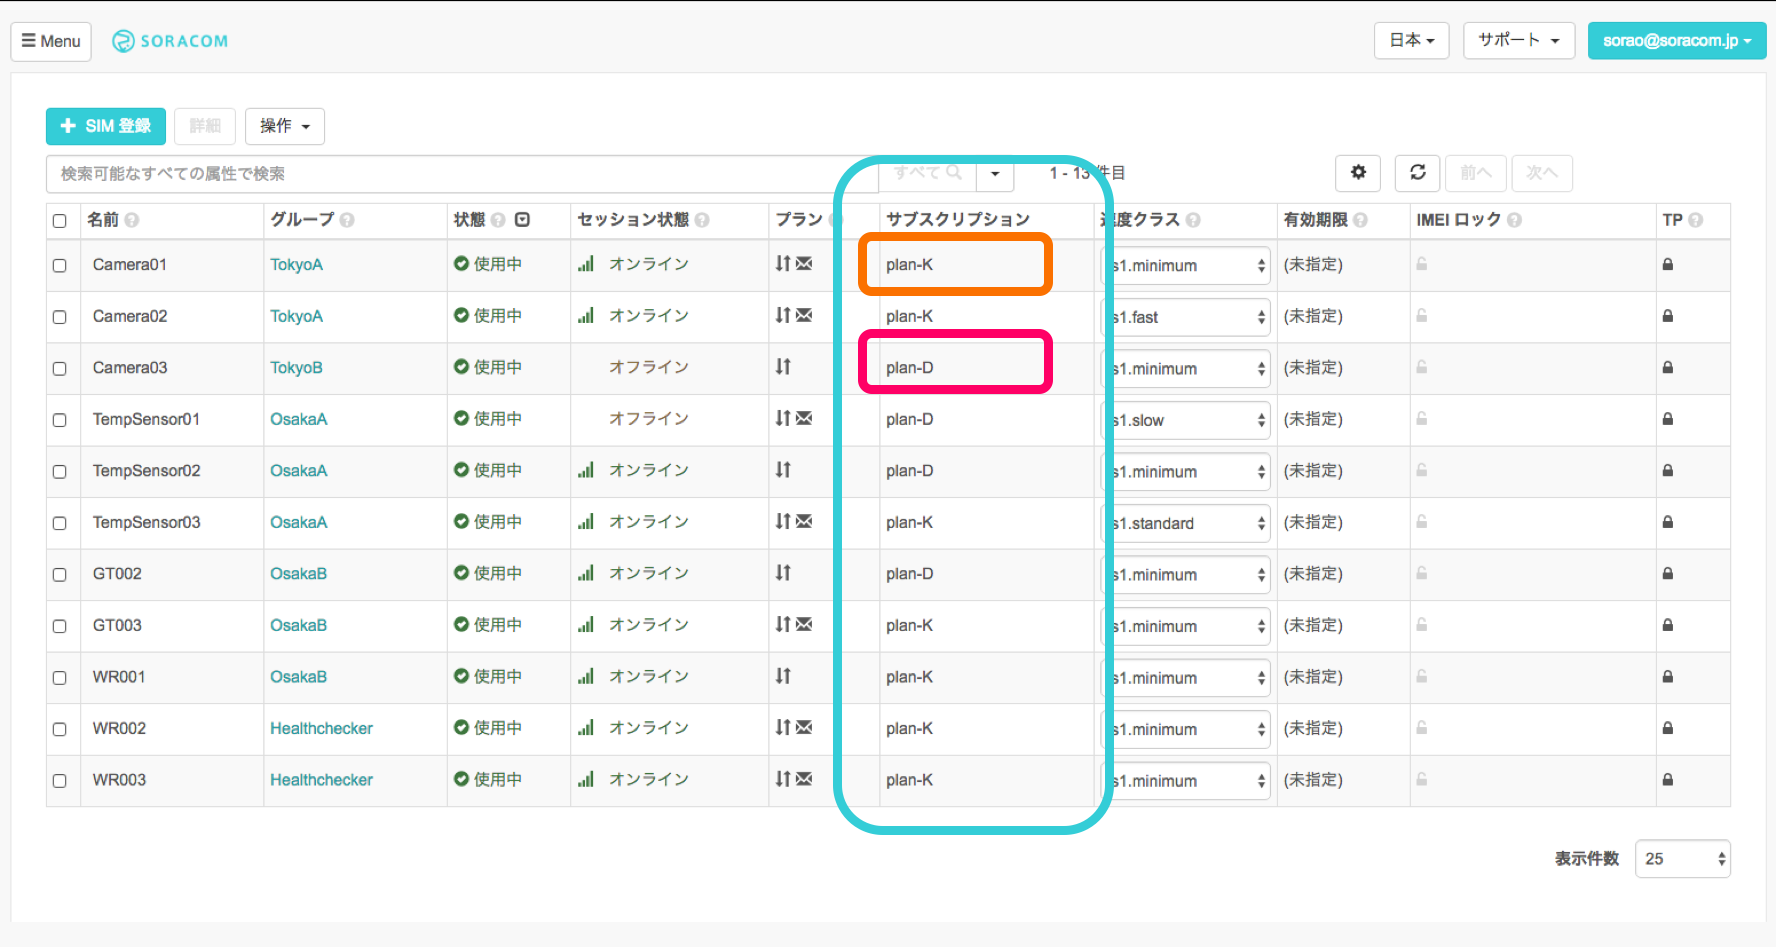Click the TP lock icon for TempSensor02
1776x947 pixels.
pyautogui.click(x=1668, y=471)
